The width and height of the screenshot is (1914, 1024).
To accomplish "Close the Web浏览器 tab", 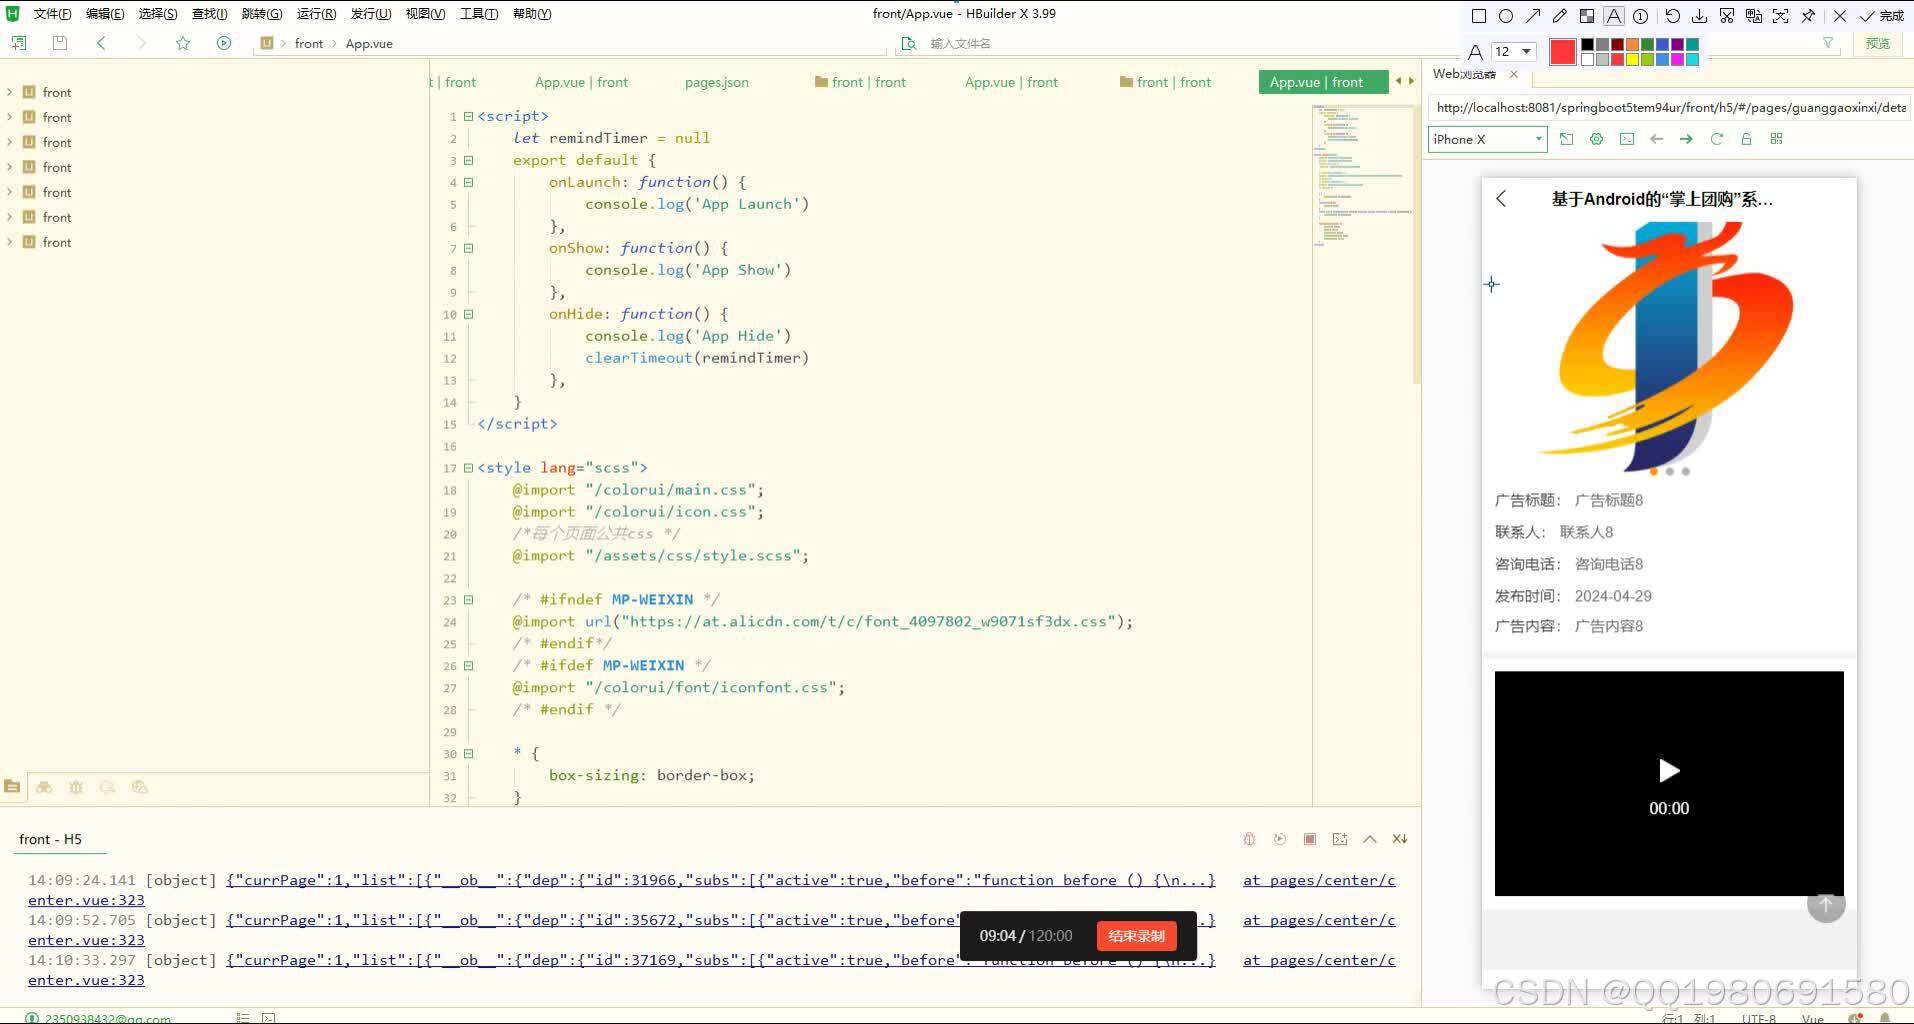I will tap(1514, 74).
